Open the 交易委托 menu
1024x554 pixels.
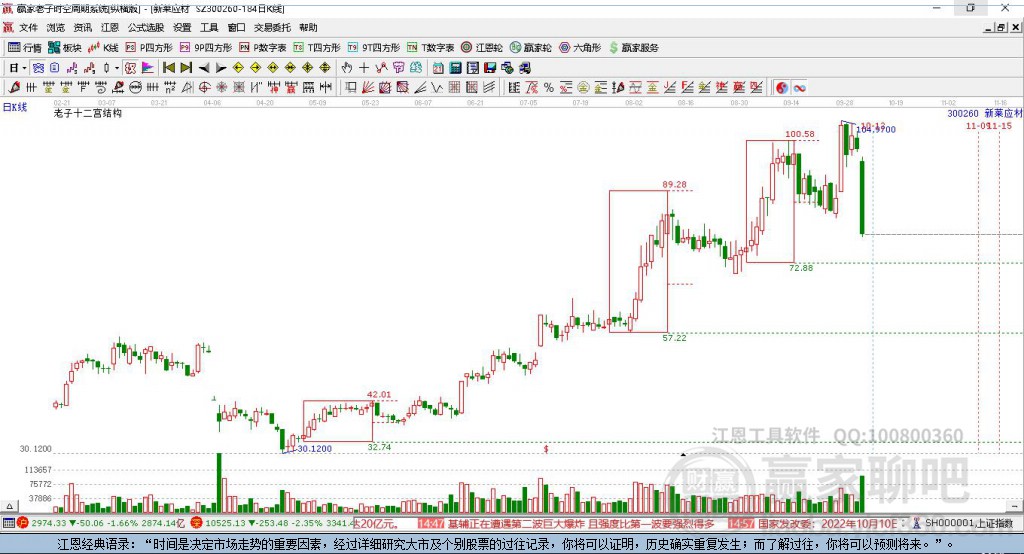tap(272, 27)
